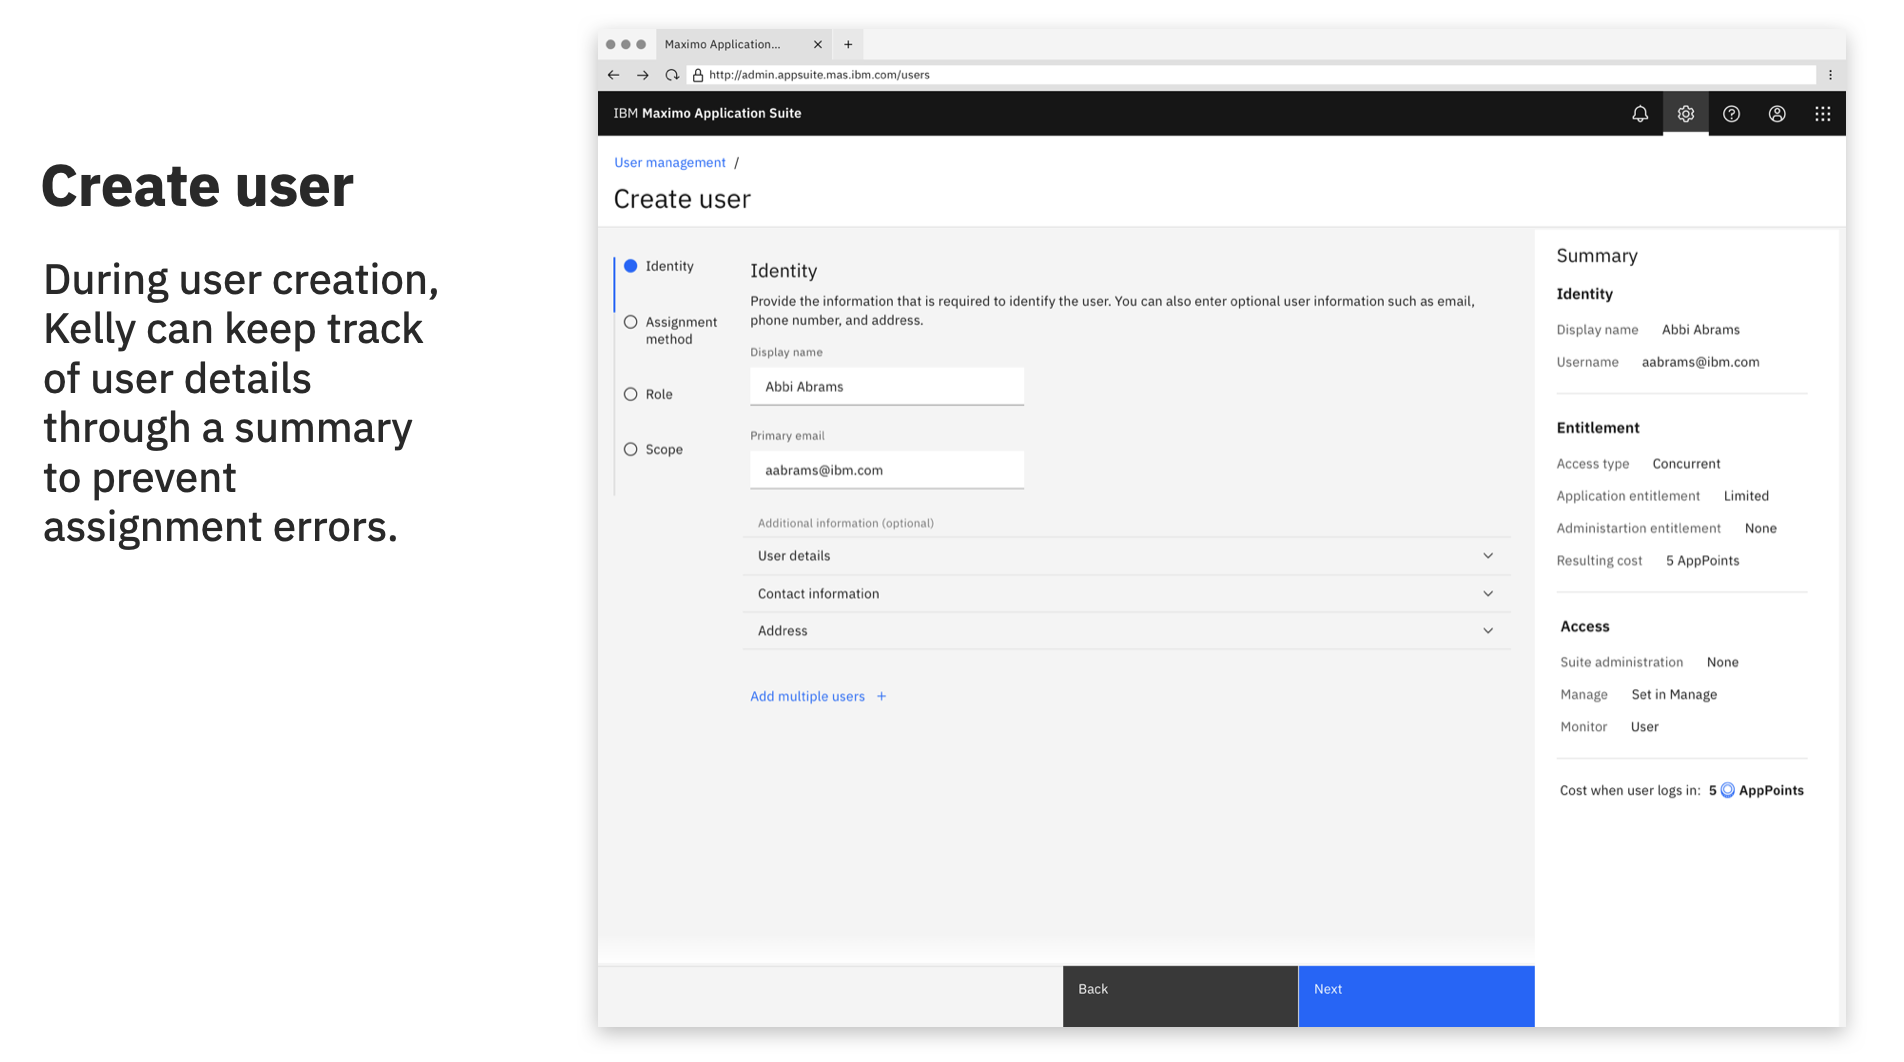Click the Summary panel title
The image size is (1904, 1062).
click(x=1596, y=256)
